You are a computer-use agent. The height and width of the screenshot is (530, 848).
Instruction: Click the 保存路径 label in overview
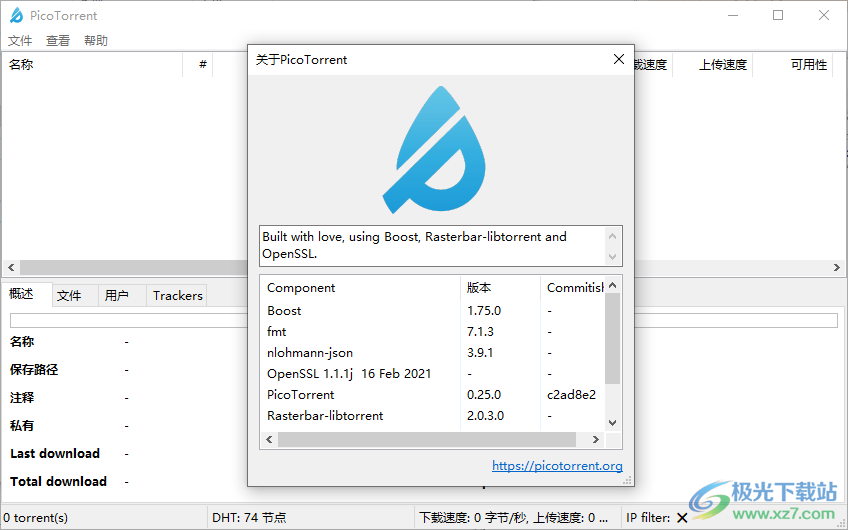34,370
